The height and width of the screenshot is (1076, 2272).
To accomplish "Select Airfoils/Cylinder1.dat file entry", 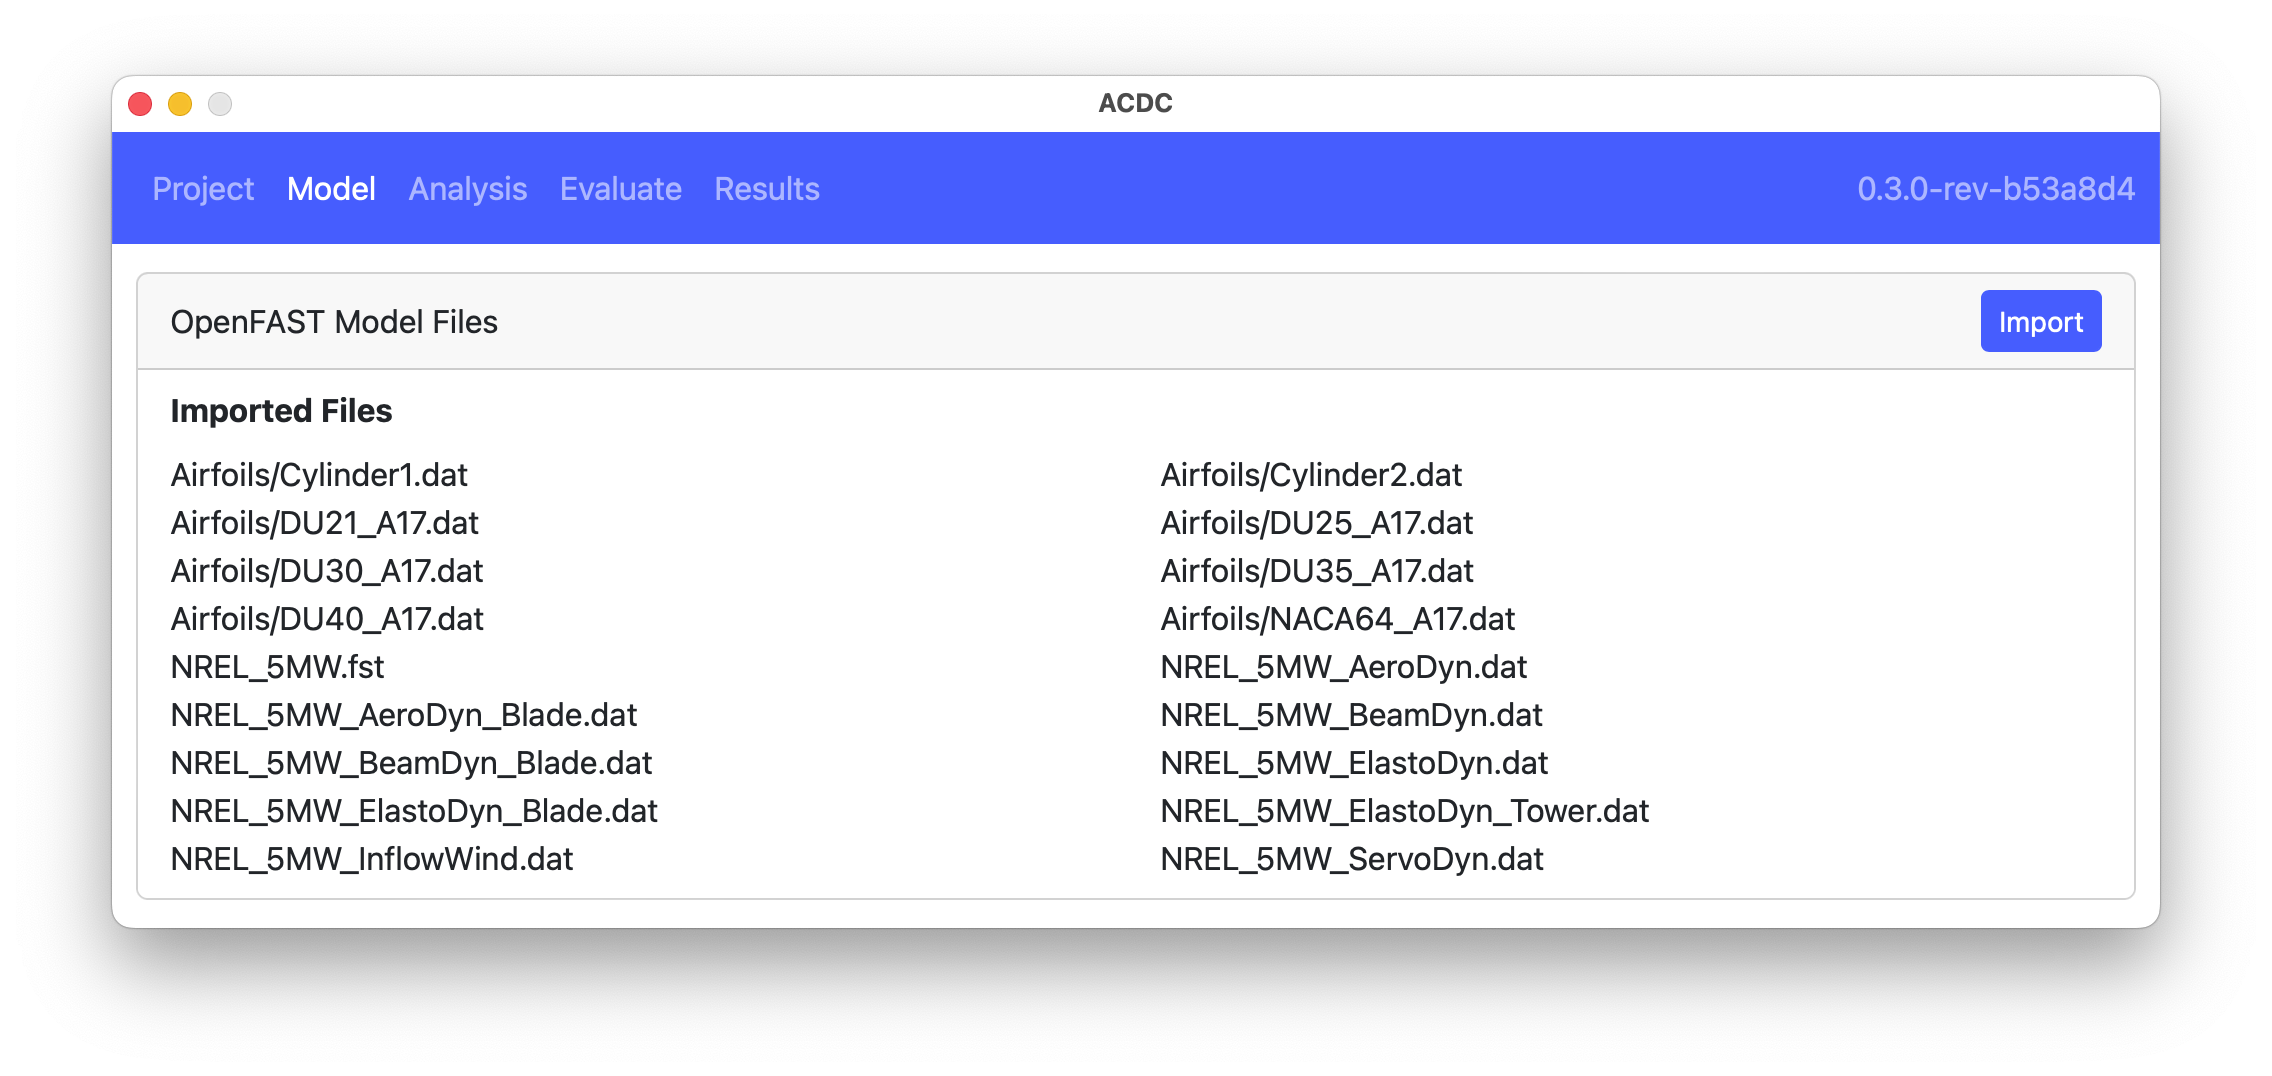I will (x=319, y=474).
